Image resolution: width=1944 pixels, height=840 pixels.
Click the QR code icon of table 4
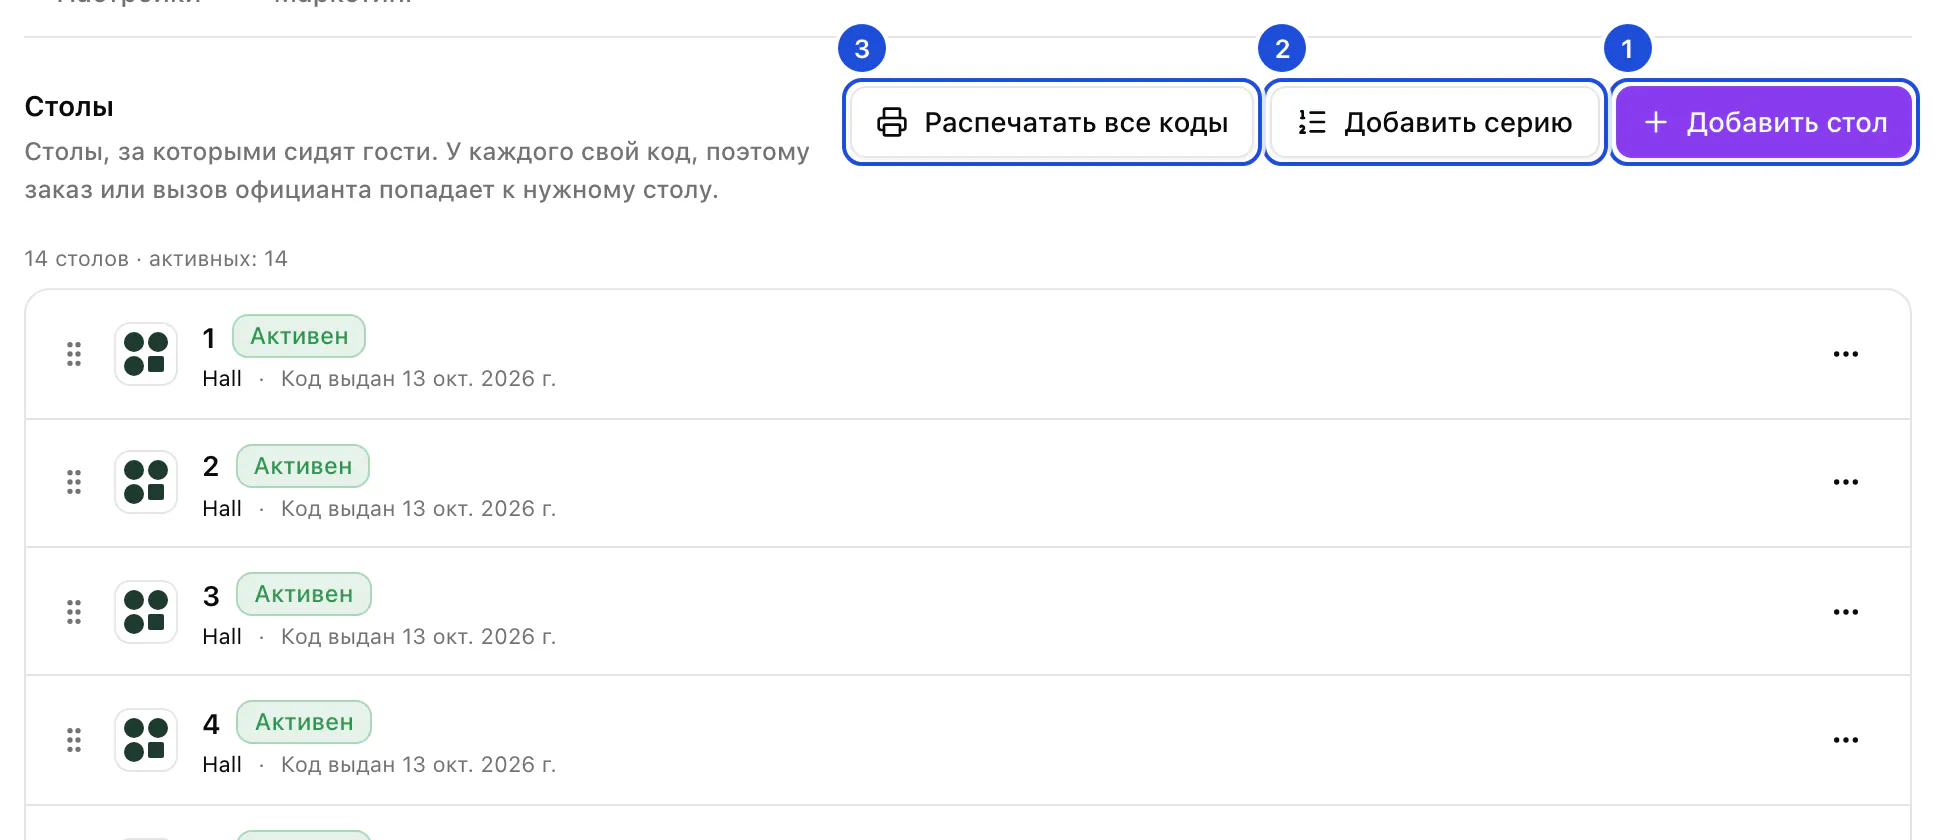[146, 740]
